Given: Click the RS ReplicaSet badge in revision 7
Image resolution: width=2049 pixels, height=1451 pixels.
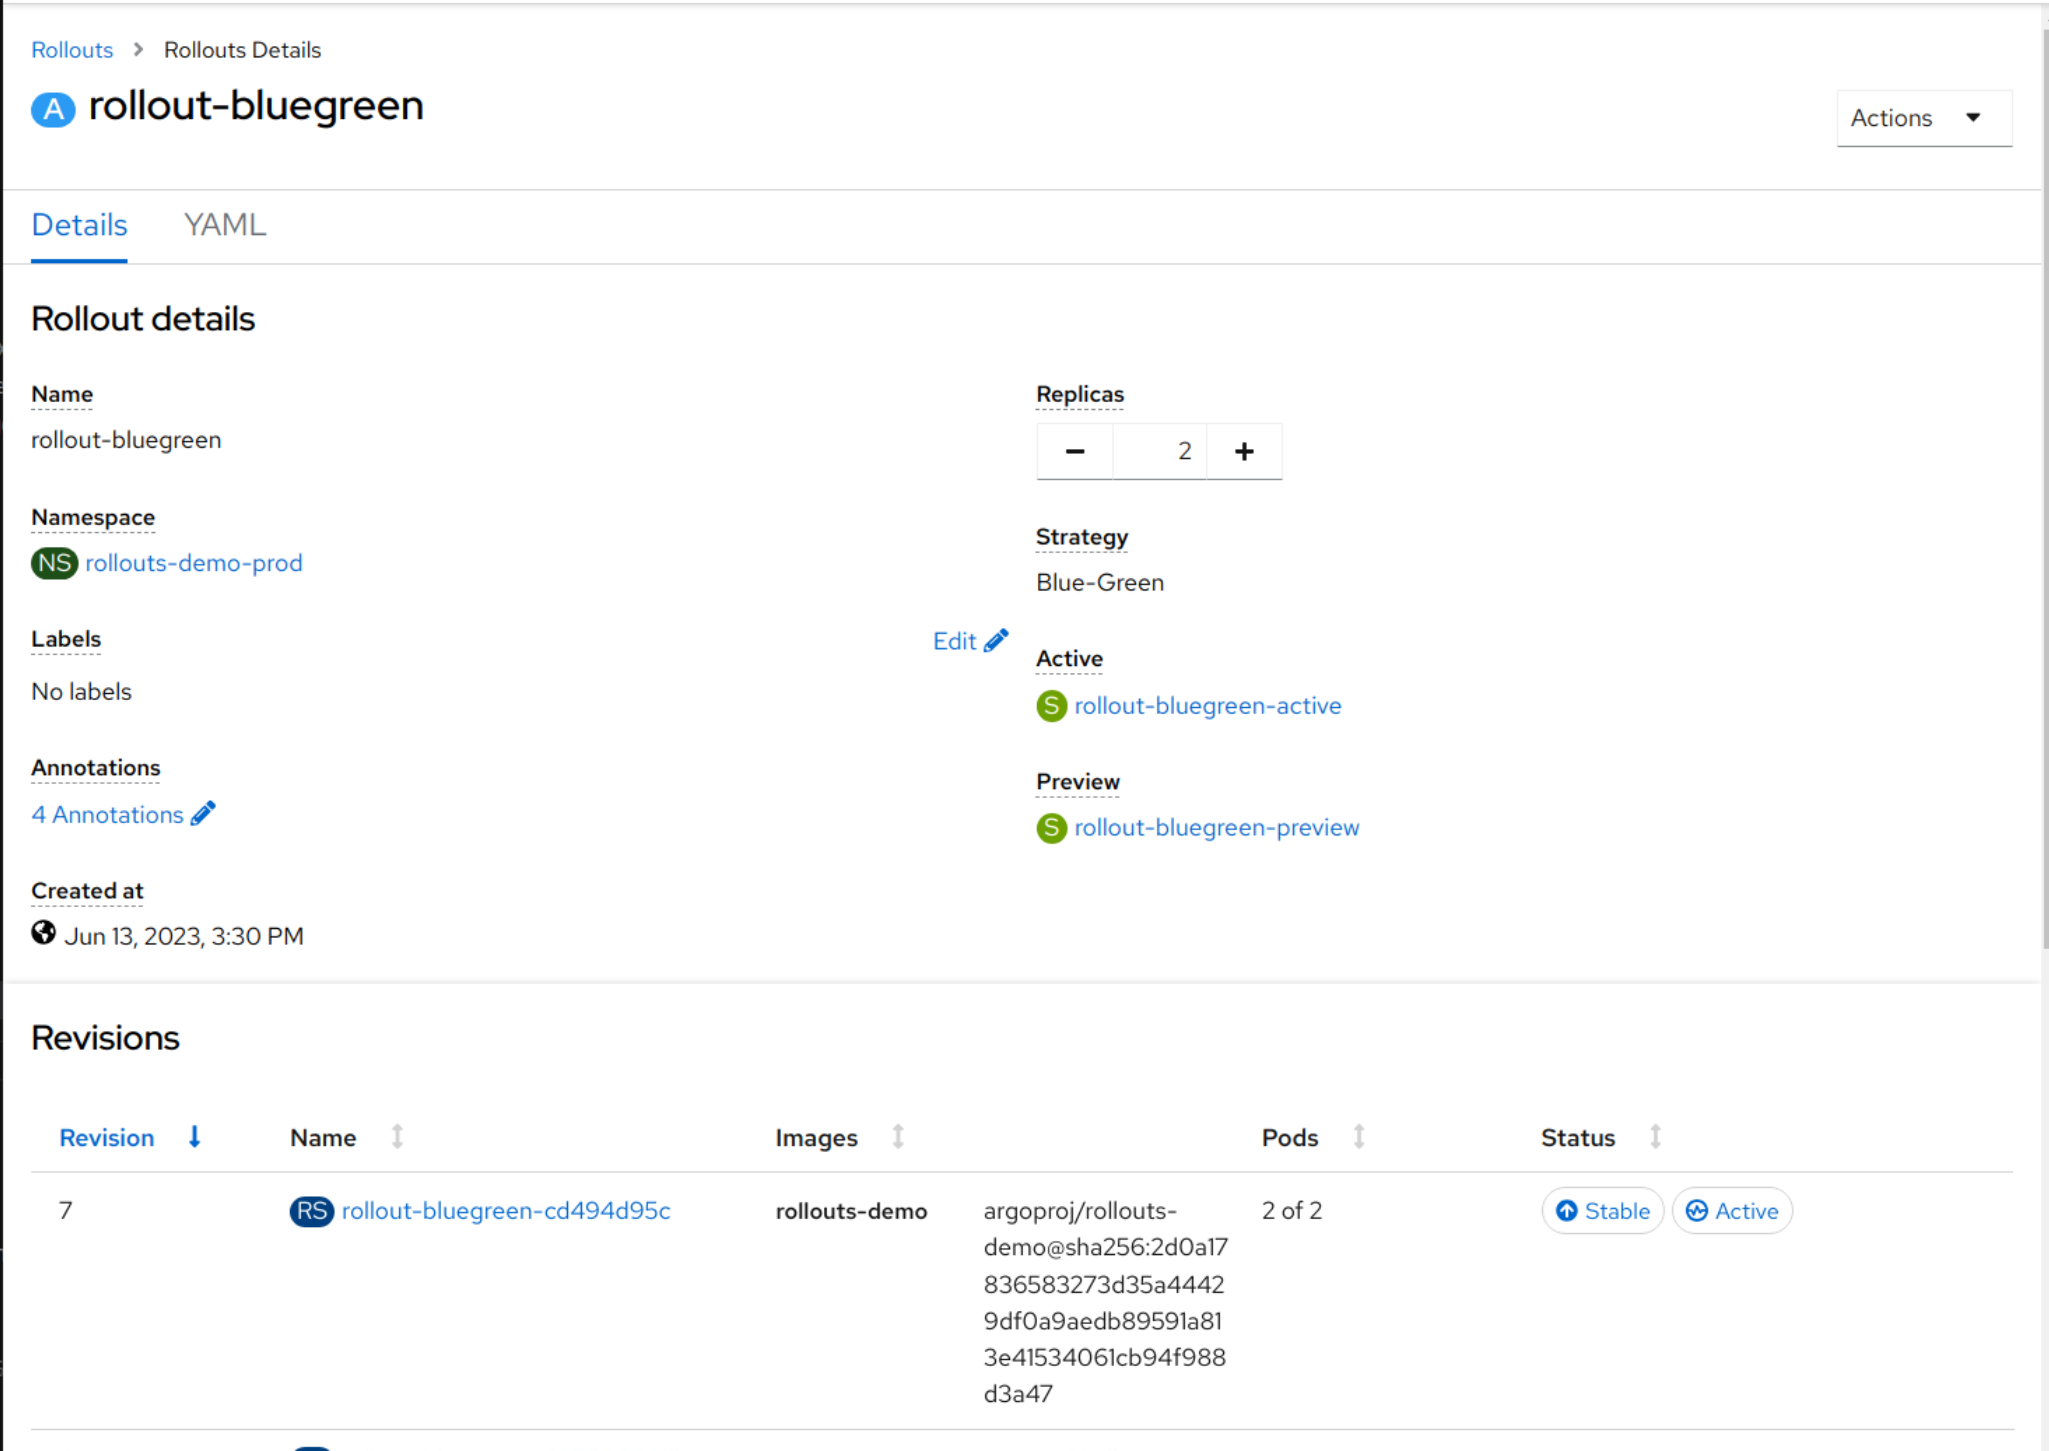Looking at the screenshot, I should click(311, 1211).
